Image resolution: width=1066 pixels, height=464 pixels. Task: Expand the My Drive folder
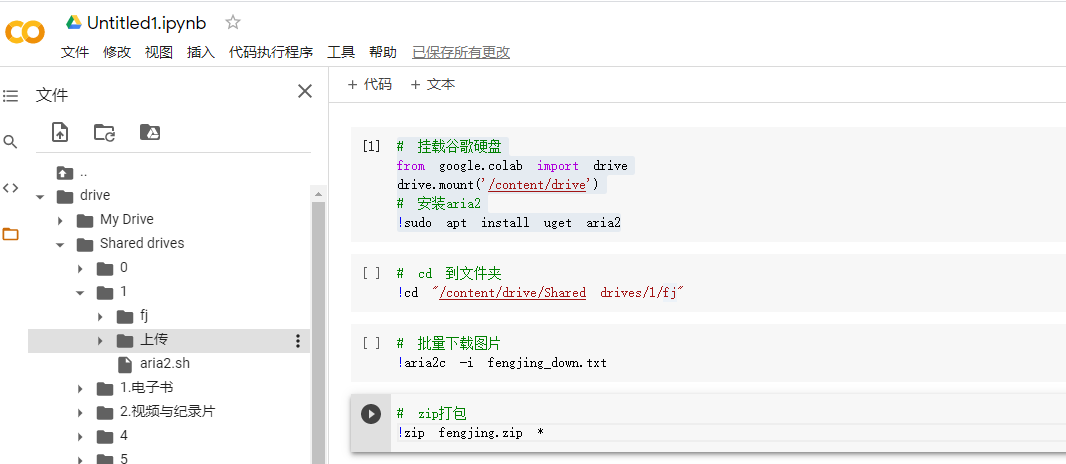(x=60, y=220)
